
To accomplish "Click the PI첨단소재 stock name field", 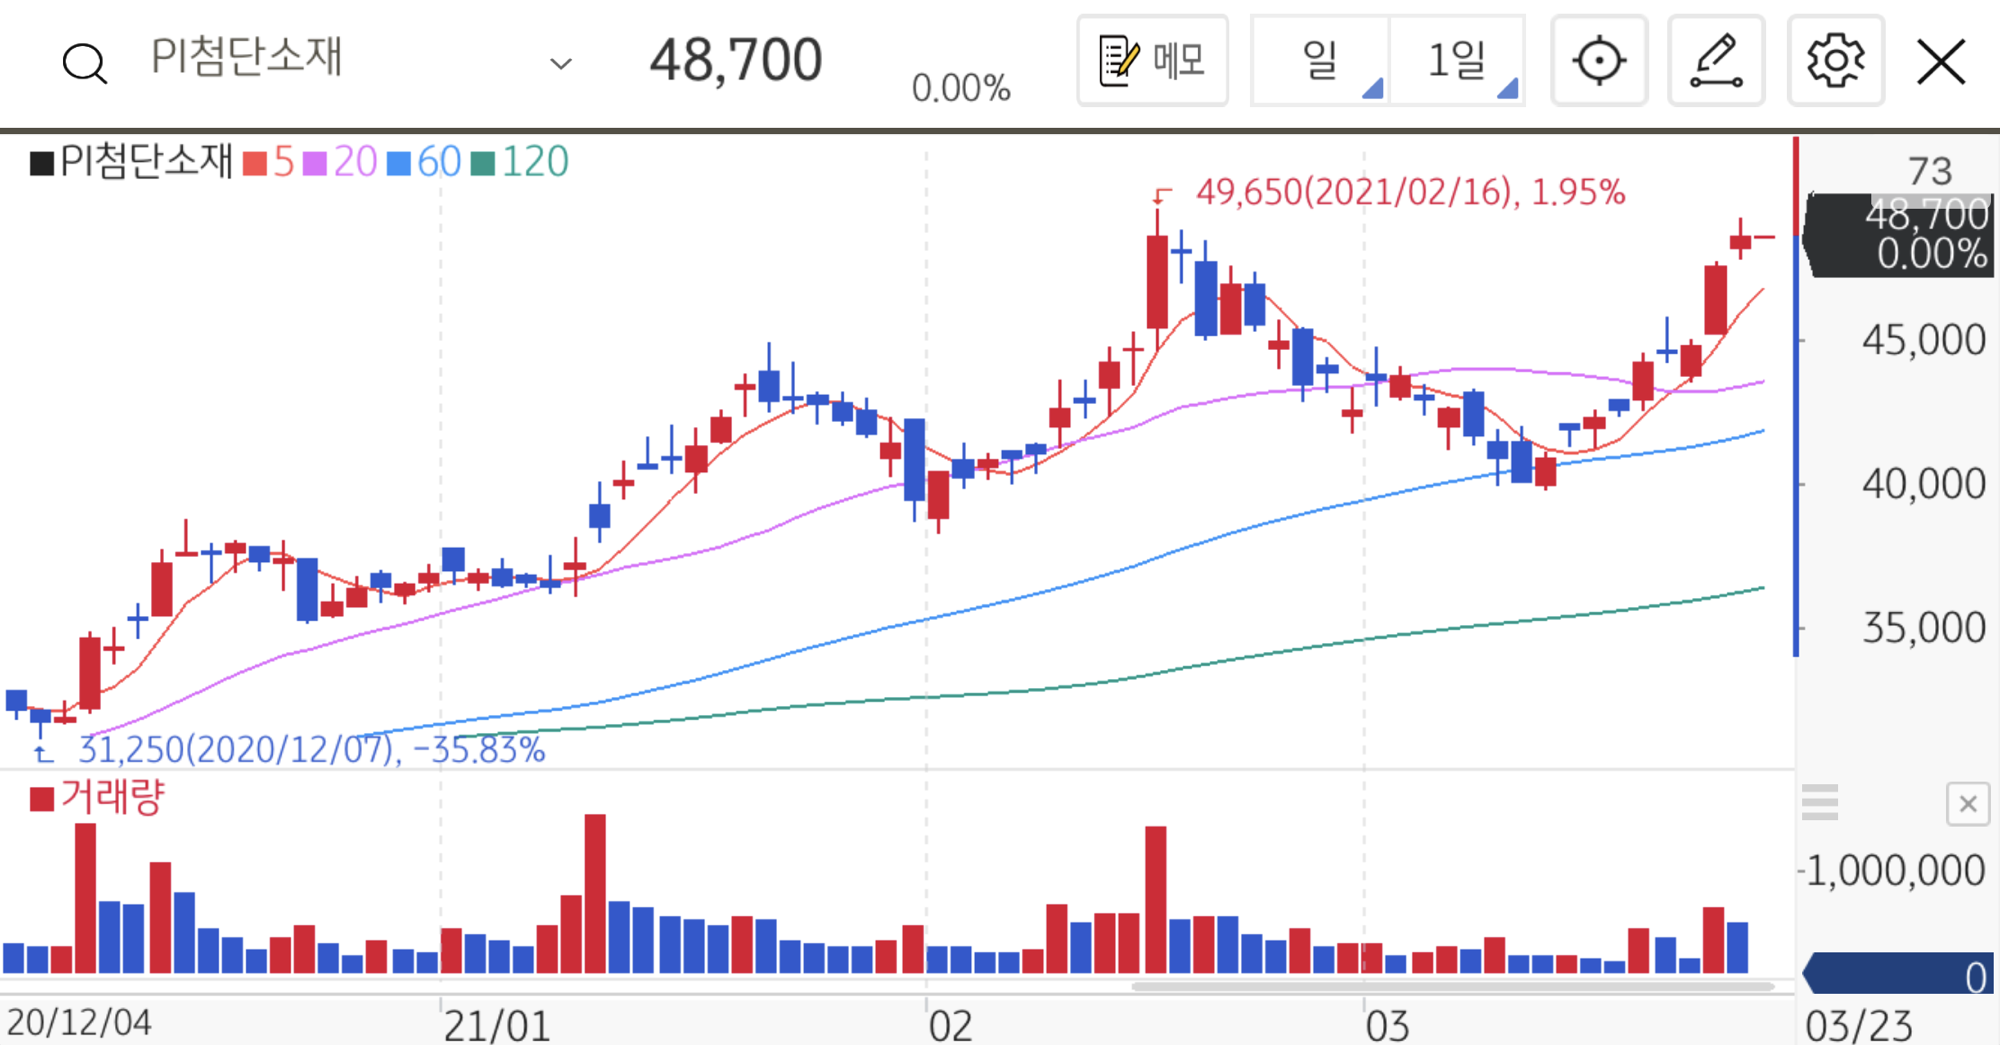I will pos(246,56).
